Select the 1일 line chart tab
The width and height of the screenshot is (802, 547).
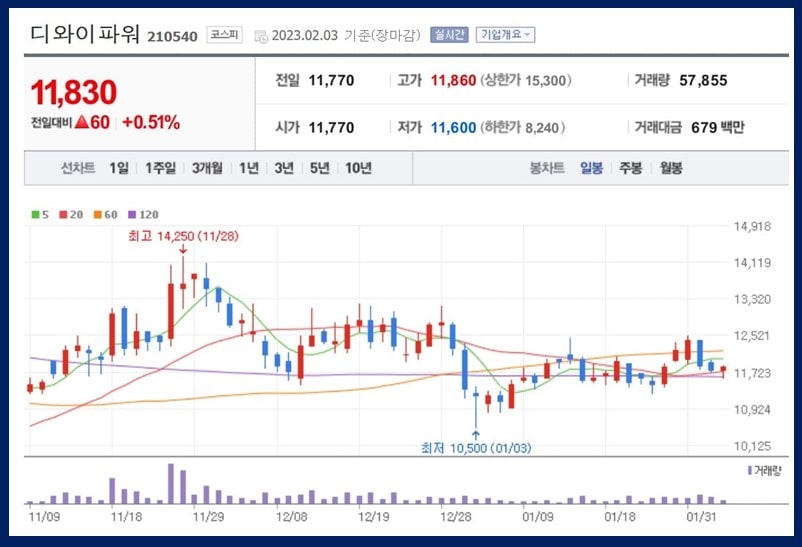tap(119, 168)
